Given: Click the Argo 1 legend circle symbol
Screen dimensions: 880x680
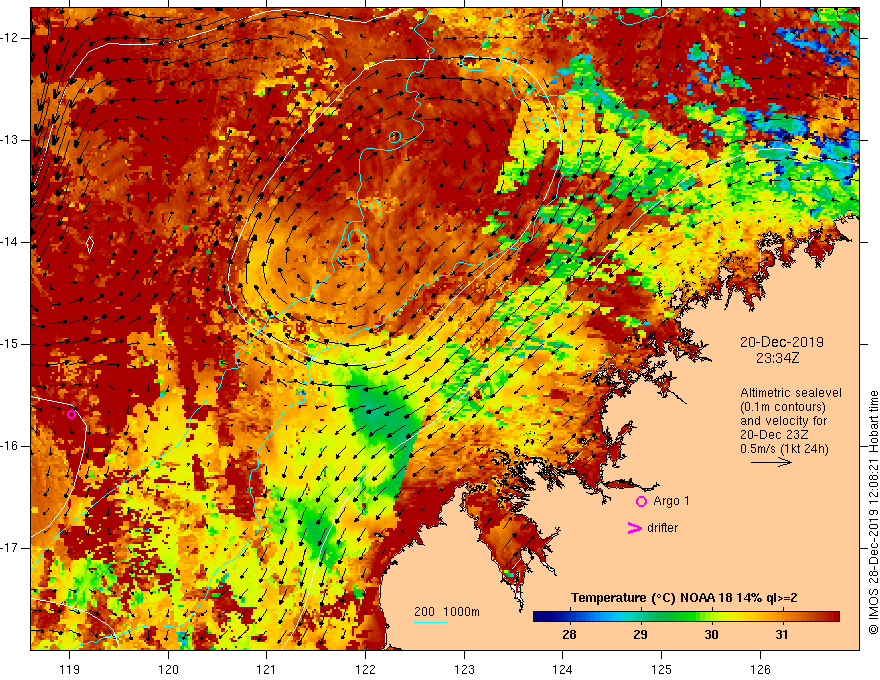Looking at the screenshot, I should (x=641, y=502).
